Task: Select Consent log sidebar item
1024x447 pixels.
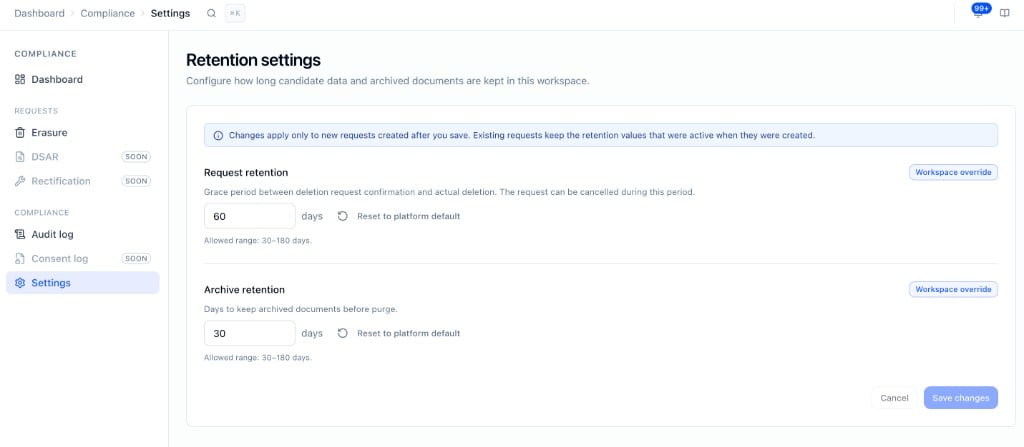Action: point(82,259)
